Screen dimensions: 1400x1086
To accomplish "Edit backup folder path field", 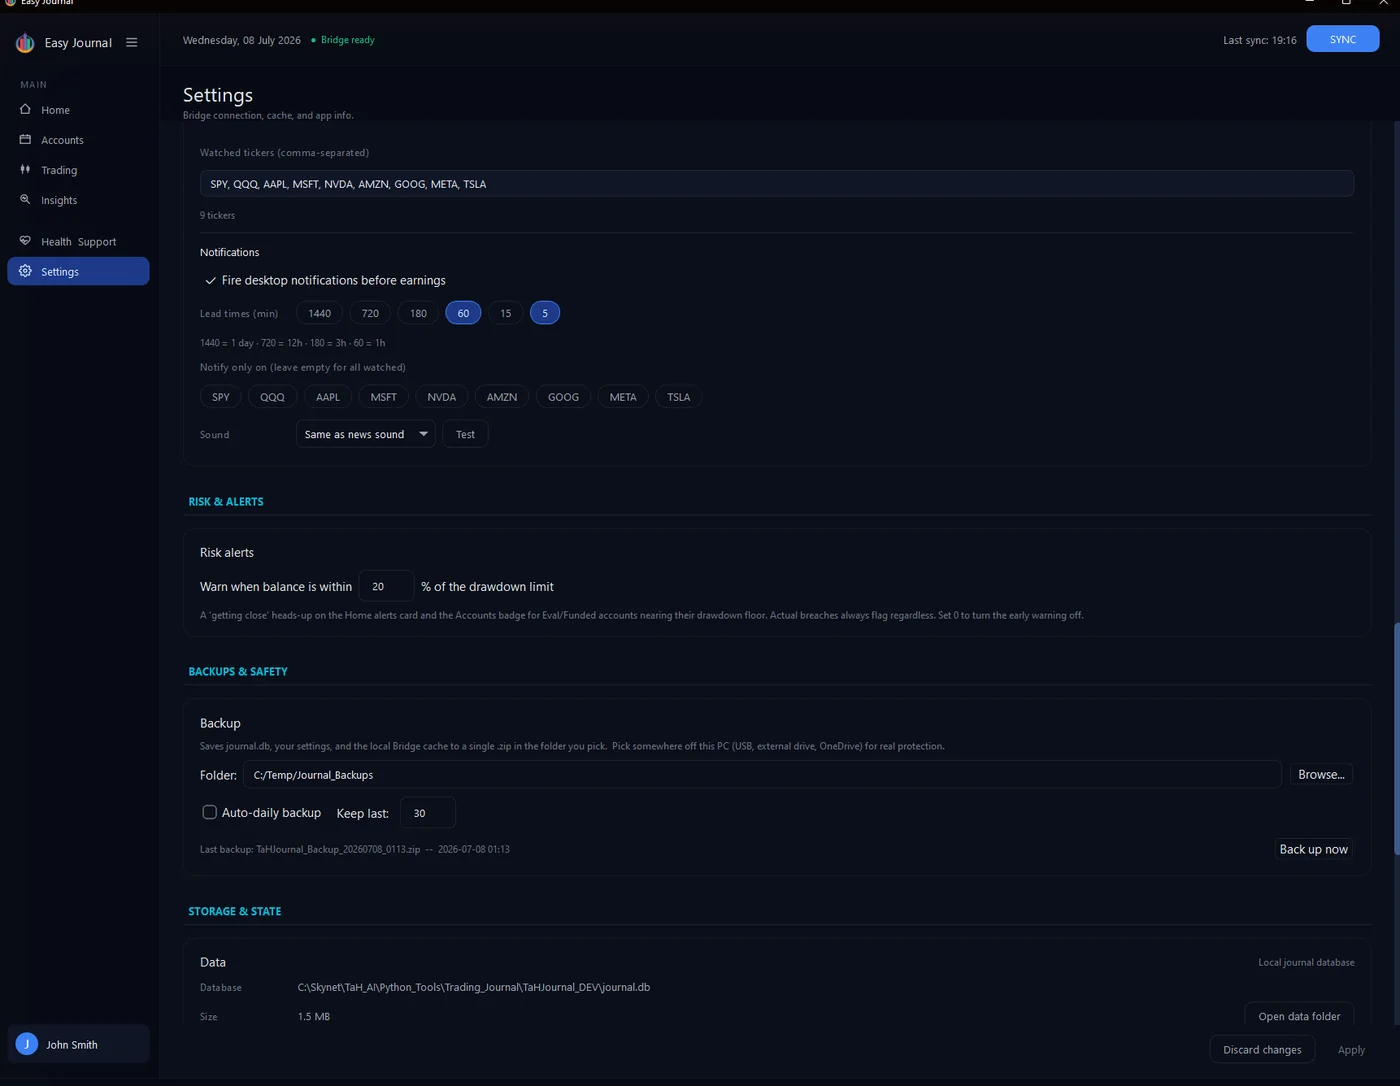I will [x=762, y=774].
